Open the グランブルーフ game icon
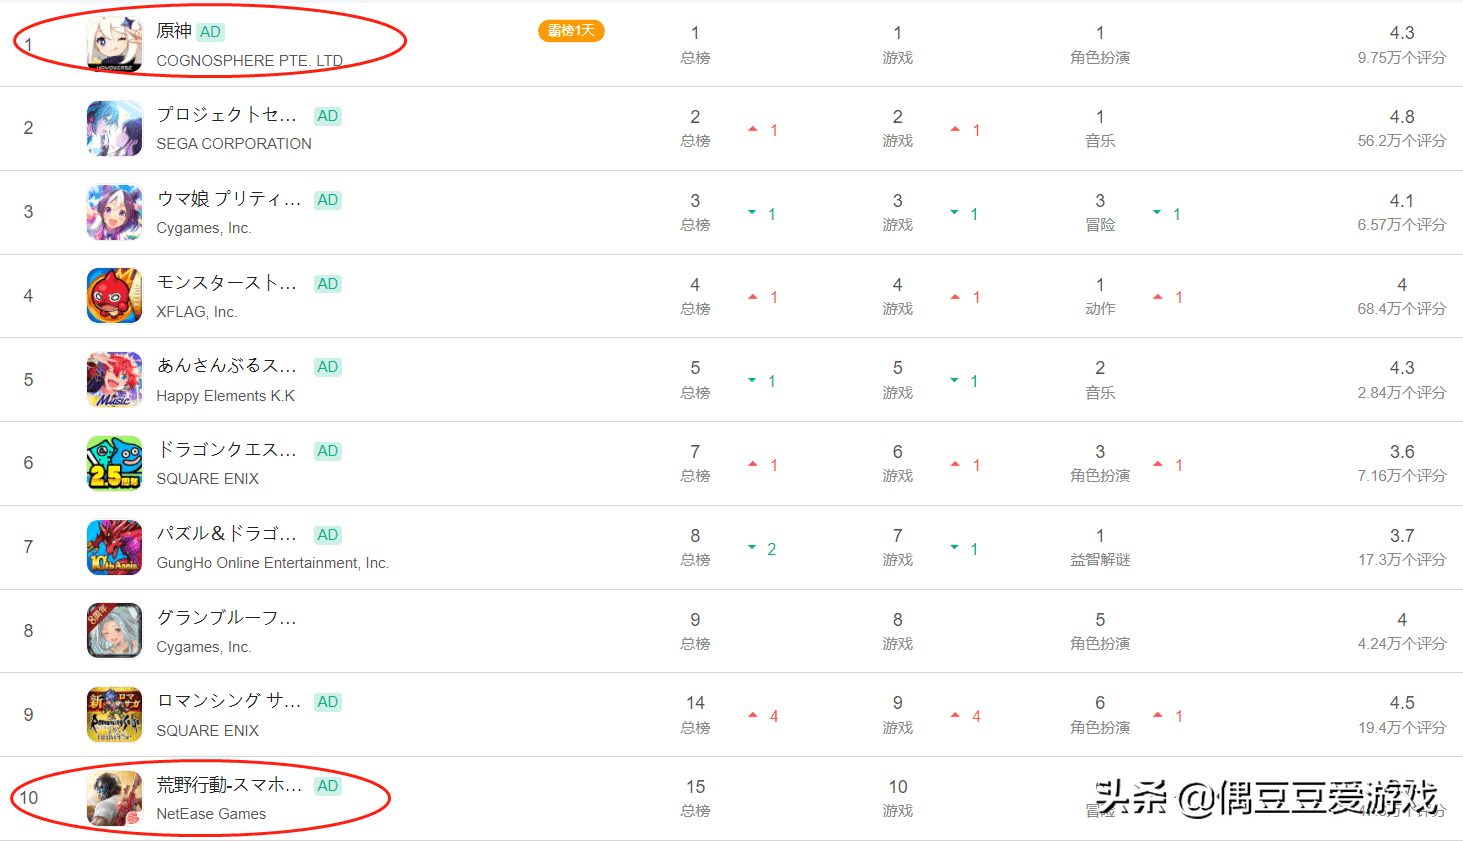Viewport: 1463px width, 841px height. [x=114, y=631]
